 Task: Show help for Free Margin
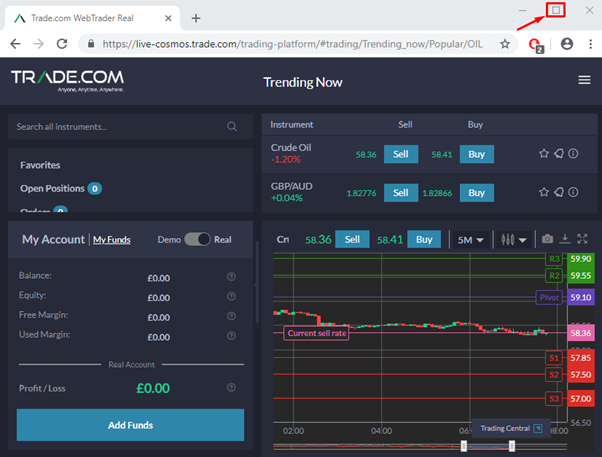tap(231, 316)
